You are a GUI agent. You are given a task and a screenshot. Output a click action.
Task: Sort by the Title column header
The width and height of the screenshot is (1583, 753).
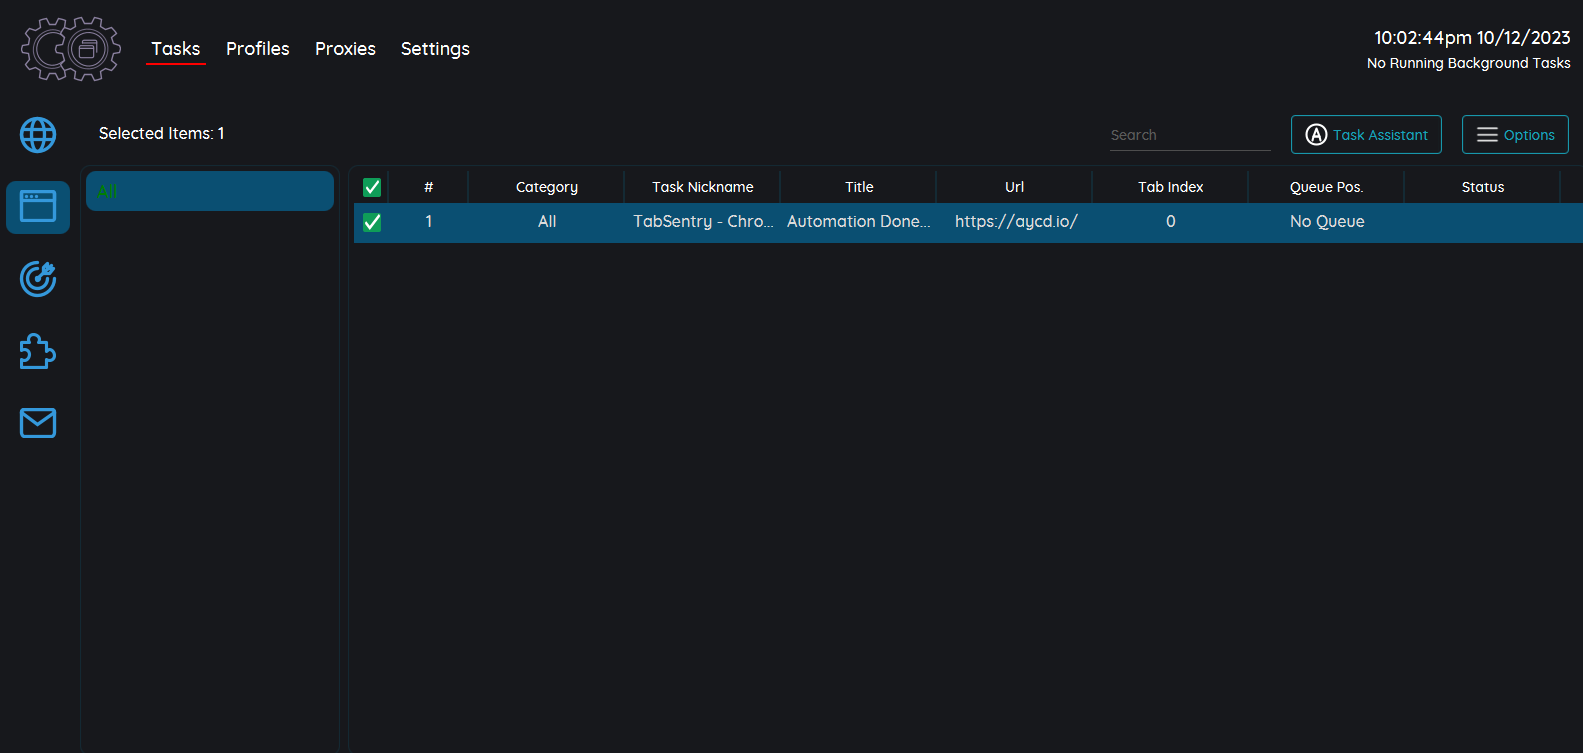(859, 187)
